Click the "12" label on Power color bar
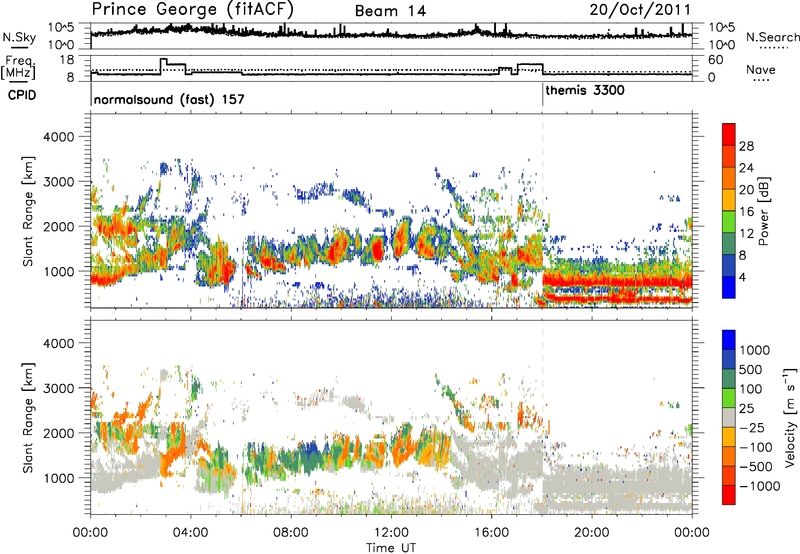The width and height of the screenshot is (800, 554). point(746,234)
